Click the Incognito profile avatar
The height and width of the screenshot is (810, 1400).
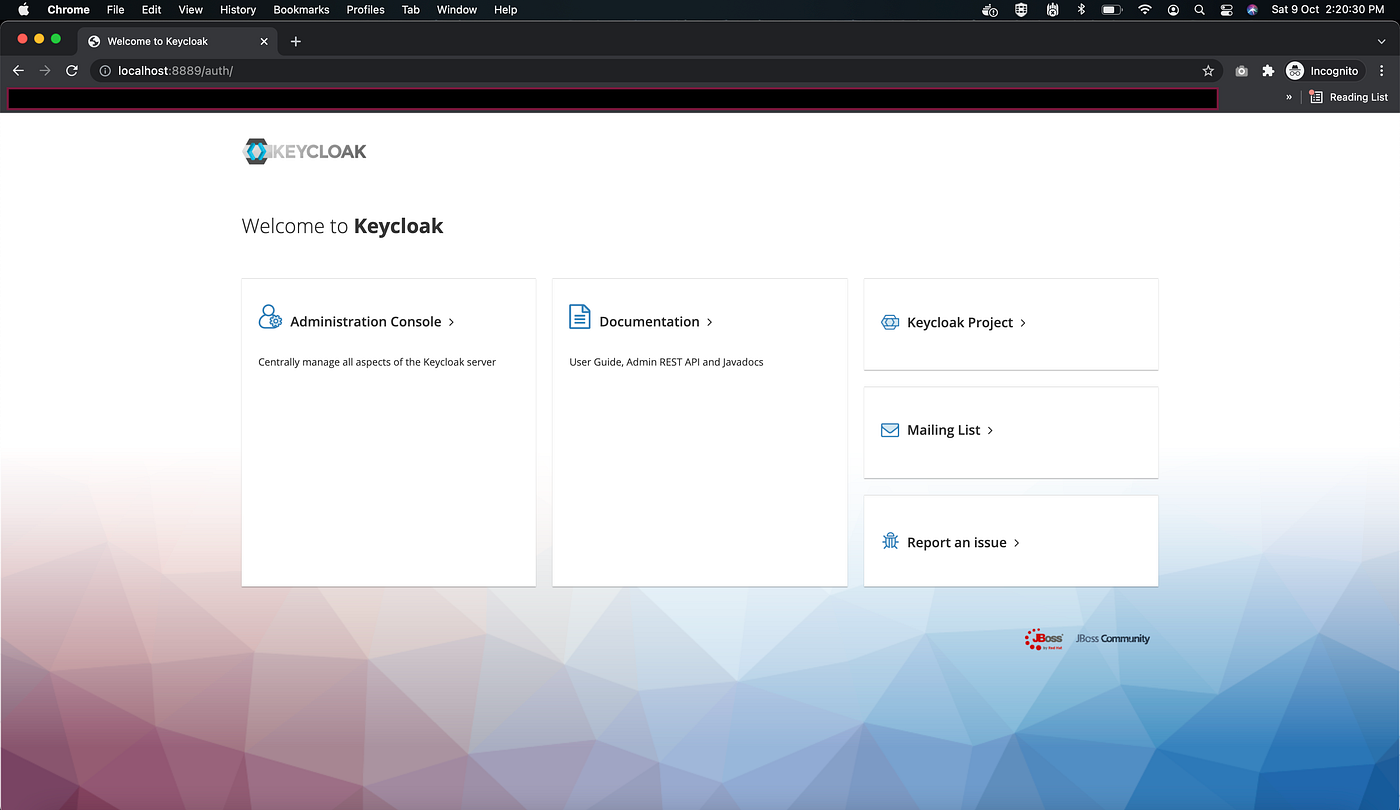[x=1294, y=70]
